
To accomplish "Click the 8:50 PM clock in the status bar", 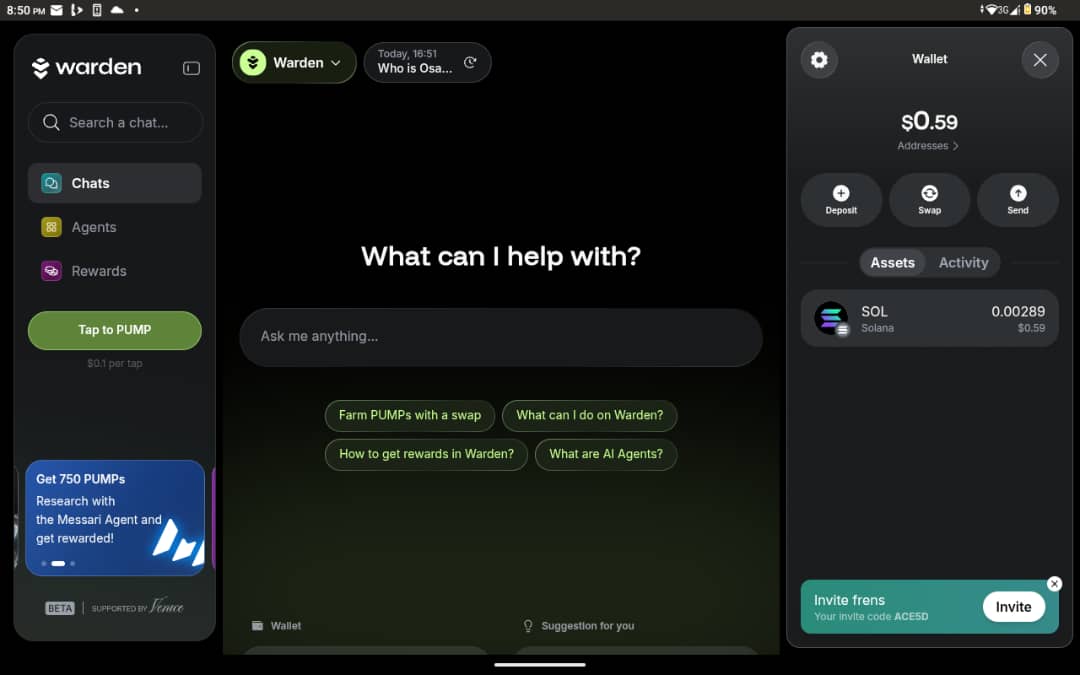I will click(x=25, y=10).
